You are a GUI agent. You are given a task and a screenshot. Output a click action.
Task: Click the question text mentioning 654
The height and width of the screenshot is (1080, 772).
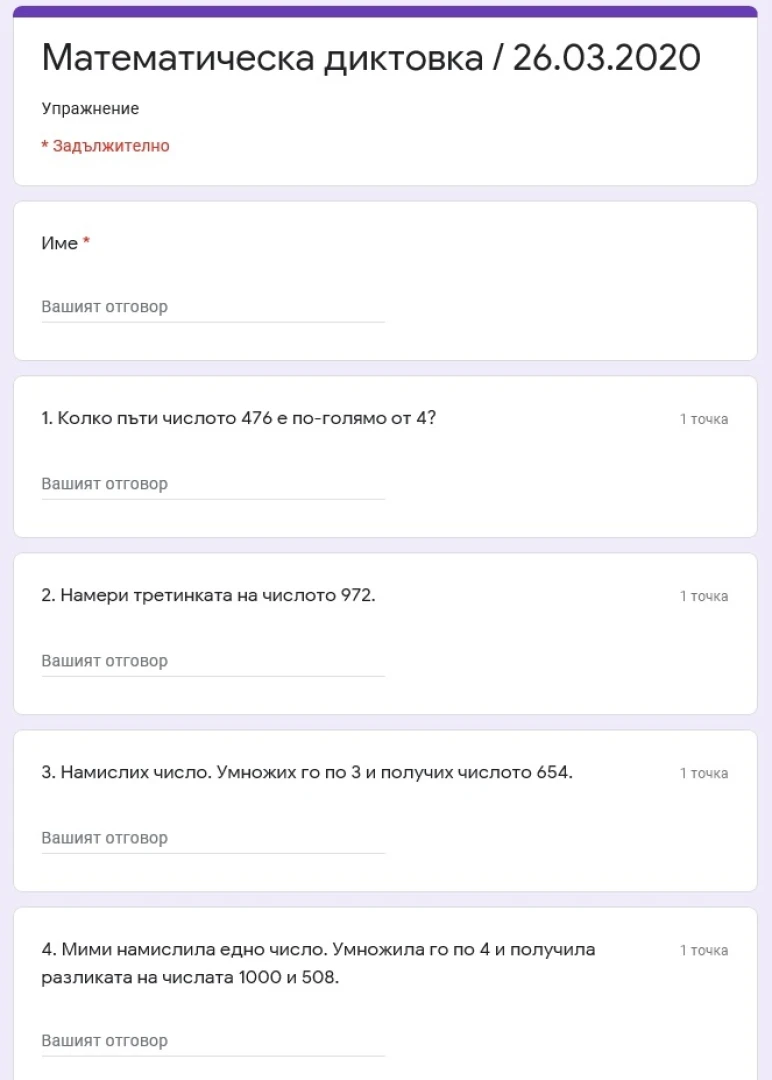click(307, 772)
